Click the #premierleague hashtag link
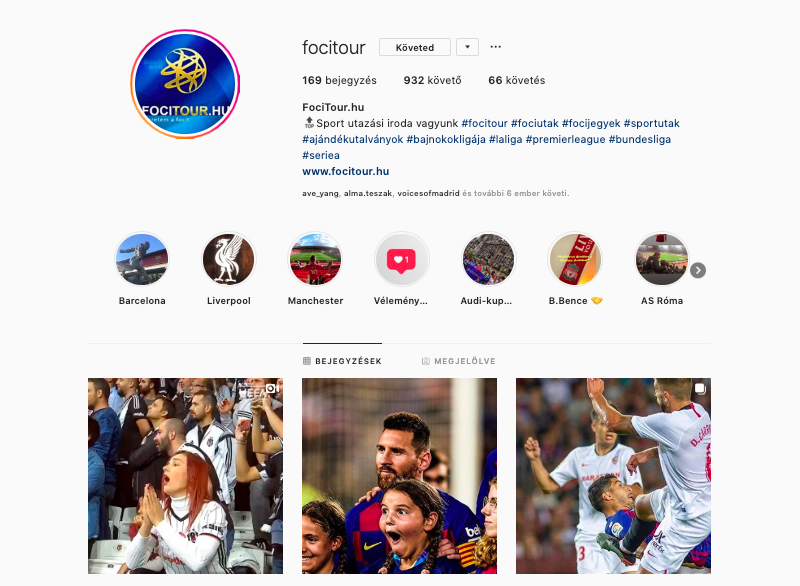This screenshot has width=800, height=586. 565,139
